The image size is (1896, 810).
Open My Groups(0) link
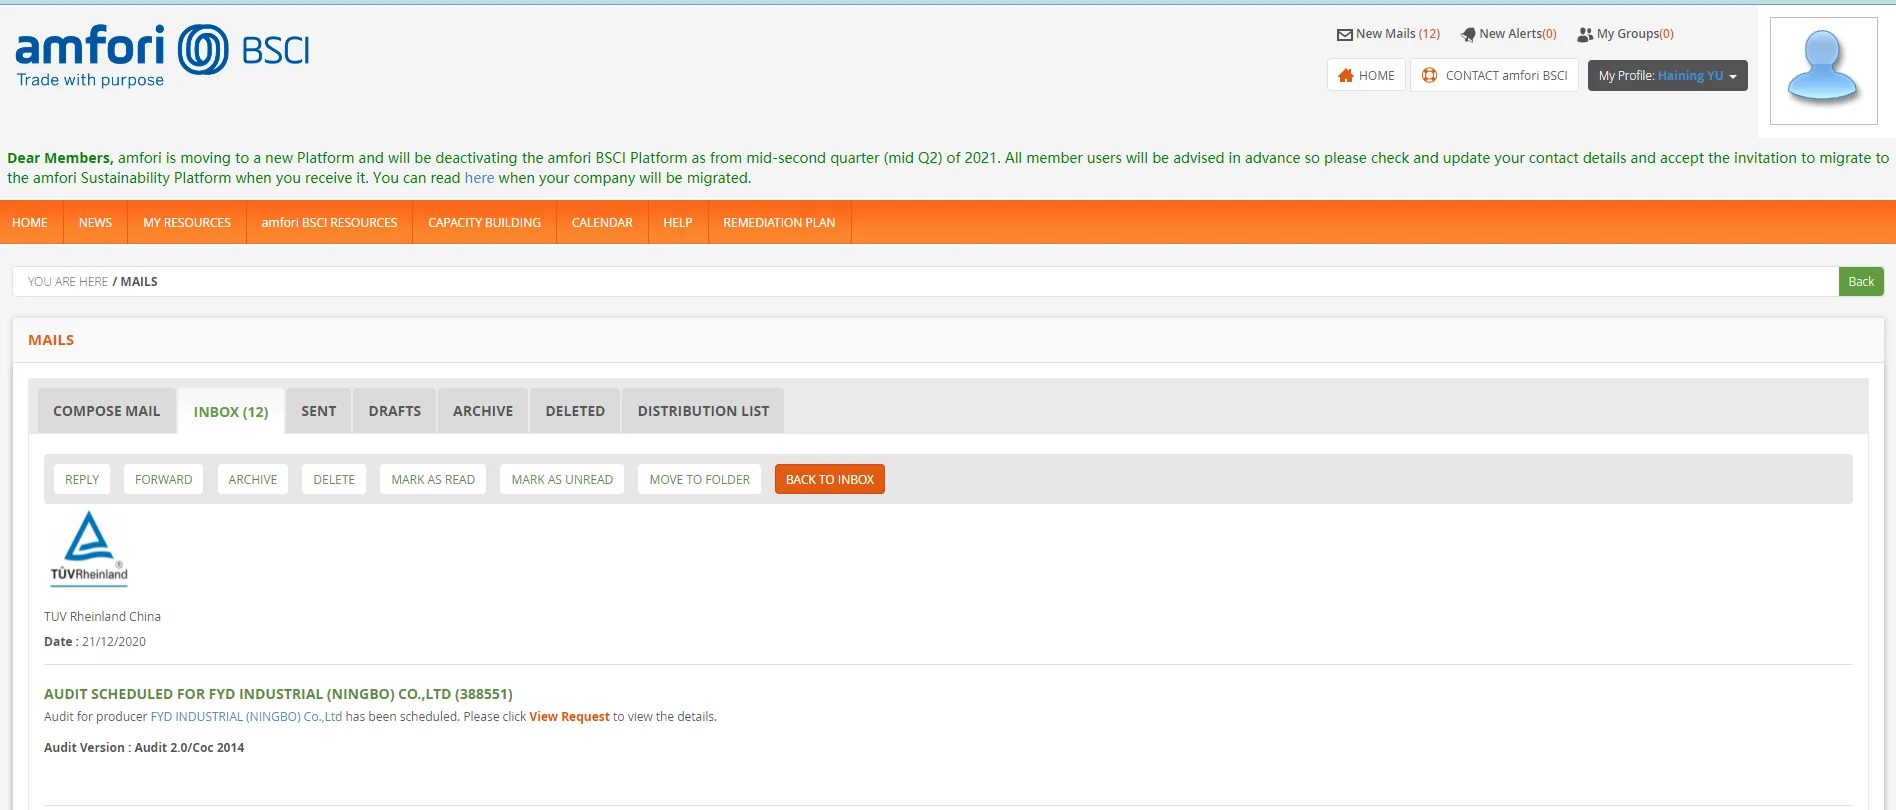1635,34
